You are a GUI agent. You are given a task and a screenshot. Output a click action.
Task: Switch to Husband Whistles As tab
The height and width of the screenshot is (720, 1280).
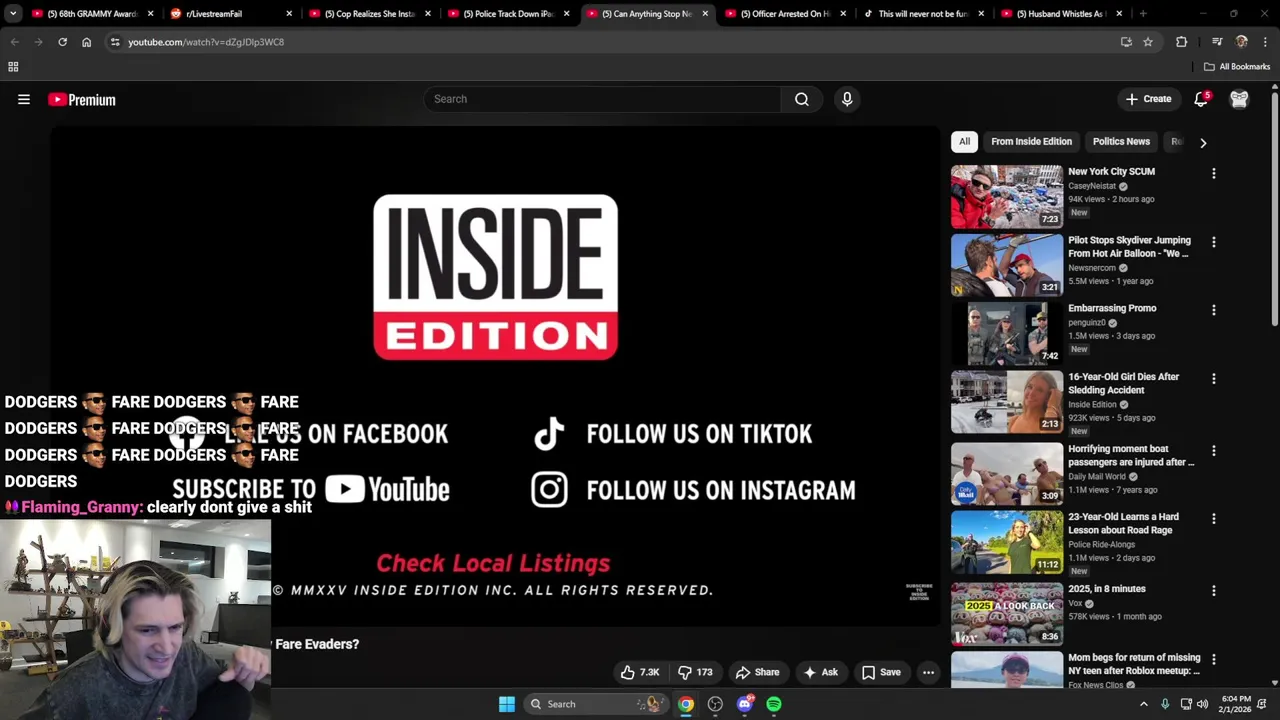pos(1060,14)
